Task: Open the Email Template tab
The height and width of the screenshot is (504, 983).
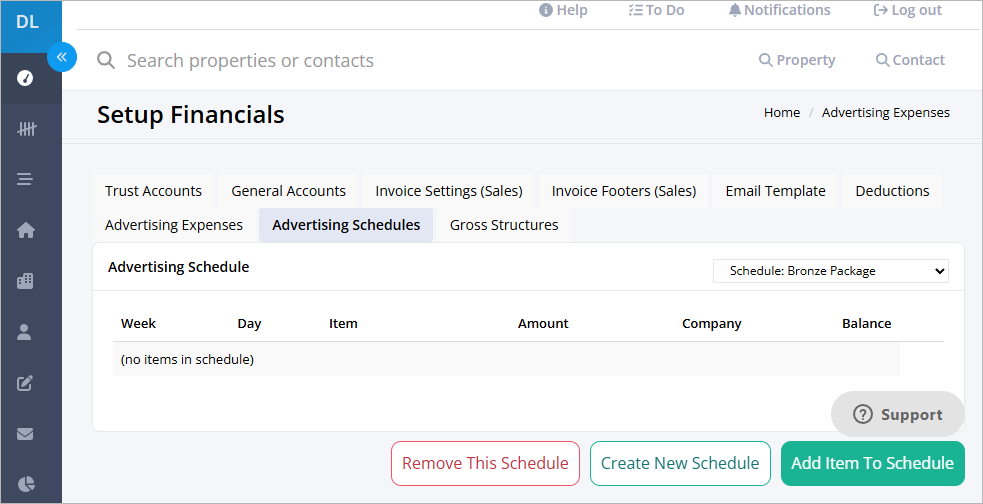Action: click(775, 191)
